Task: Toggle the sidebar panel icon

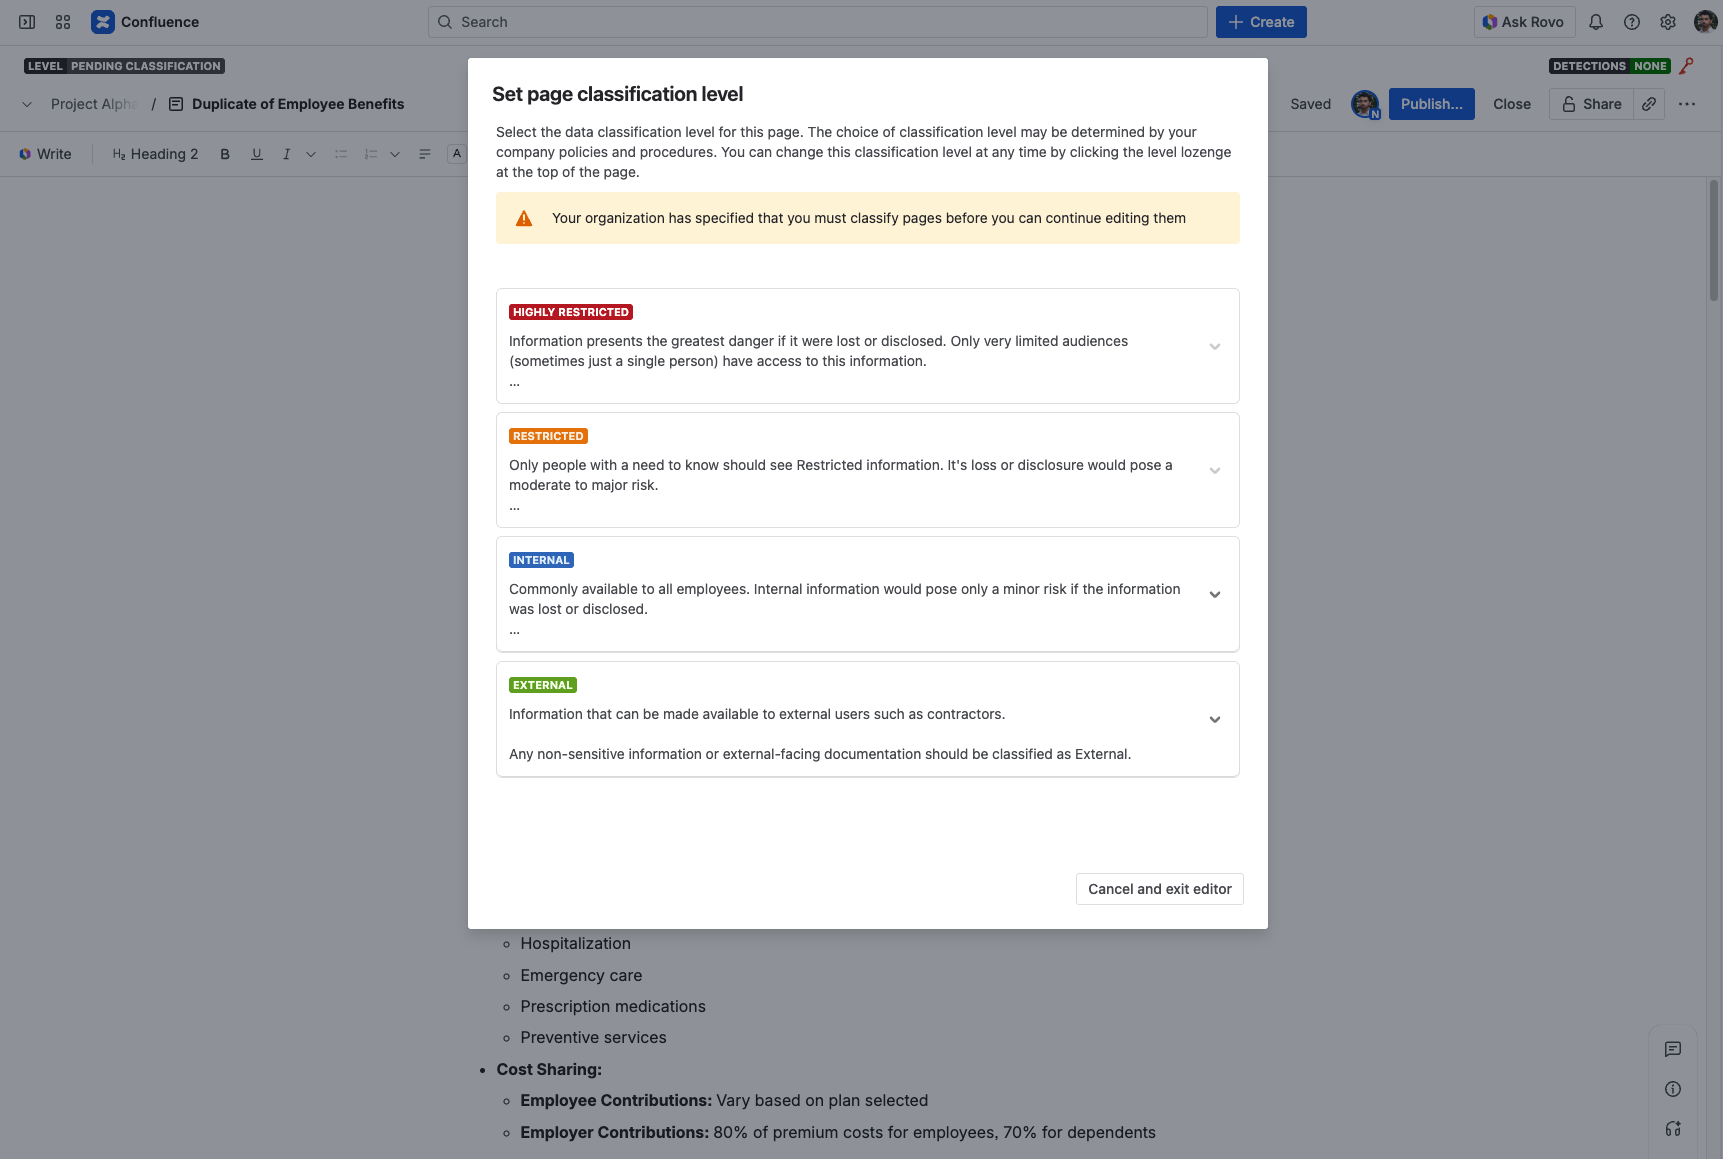Action: [x=27, y=22]
